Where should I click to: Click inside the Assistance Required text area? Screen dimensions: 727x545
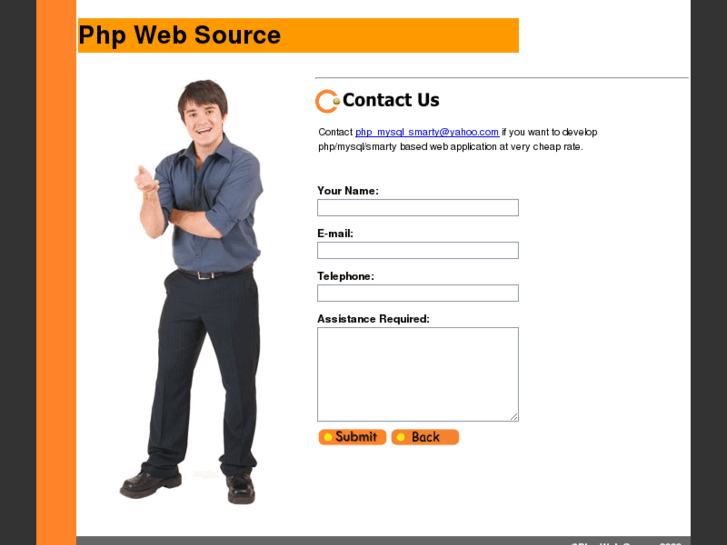[x=418, y=374]
